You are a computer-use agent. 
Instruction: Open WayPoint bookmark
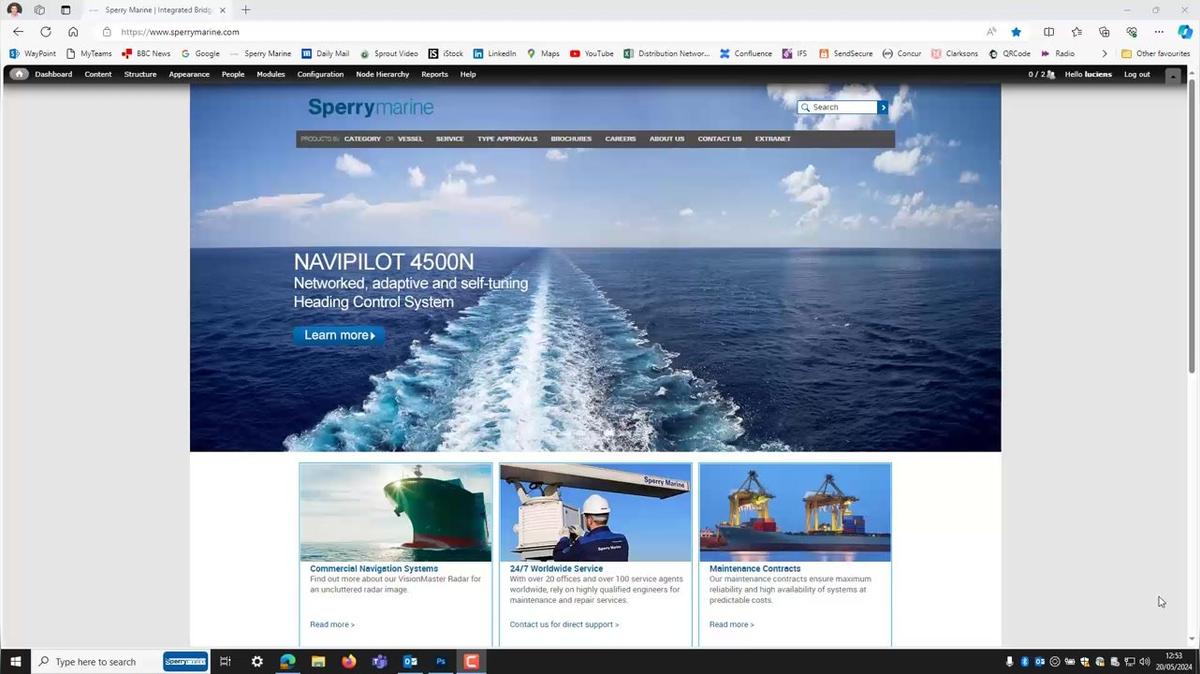point(32,54)
